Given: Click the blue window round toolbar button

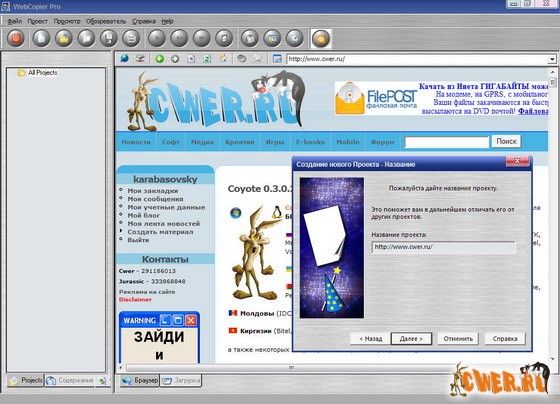Looking at the screenshot, I should coord(272,38).
